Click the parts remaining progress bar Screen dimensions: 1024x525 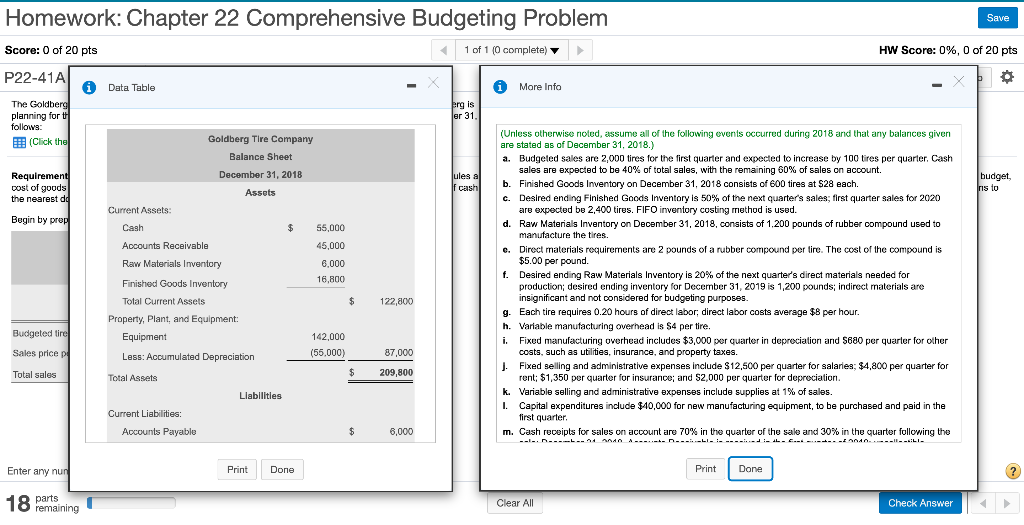(131, 503)
